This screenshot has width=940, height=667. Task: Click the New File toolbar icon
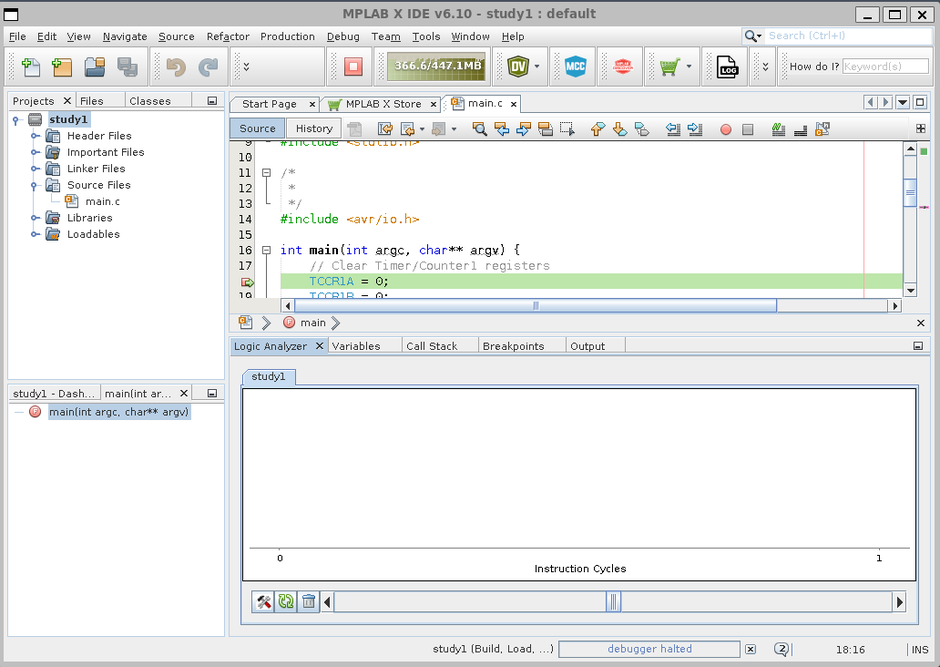(x=31, y=67)
